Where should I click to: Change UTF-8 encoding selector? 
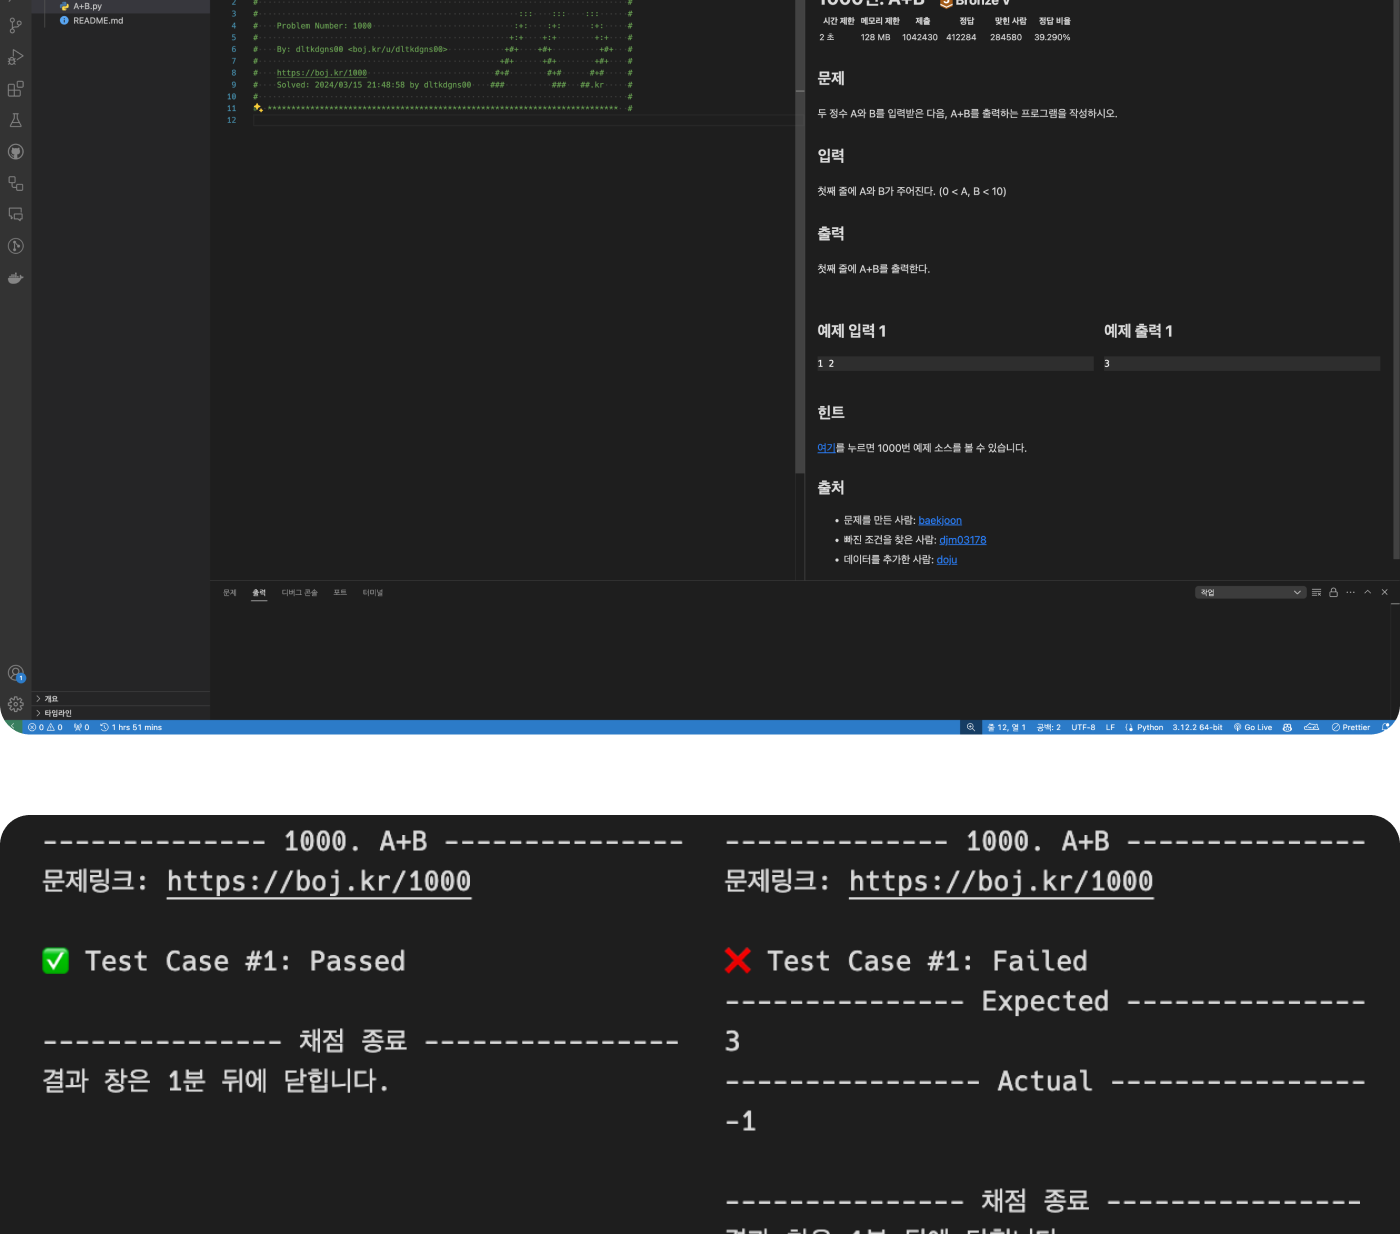(x=1083, y=727)
